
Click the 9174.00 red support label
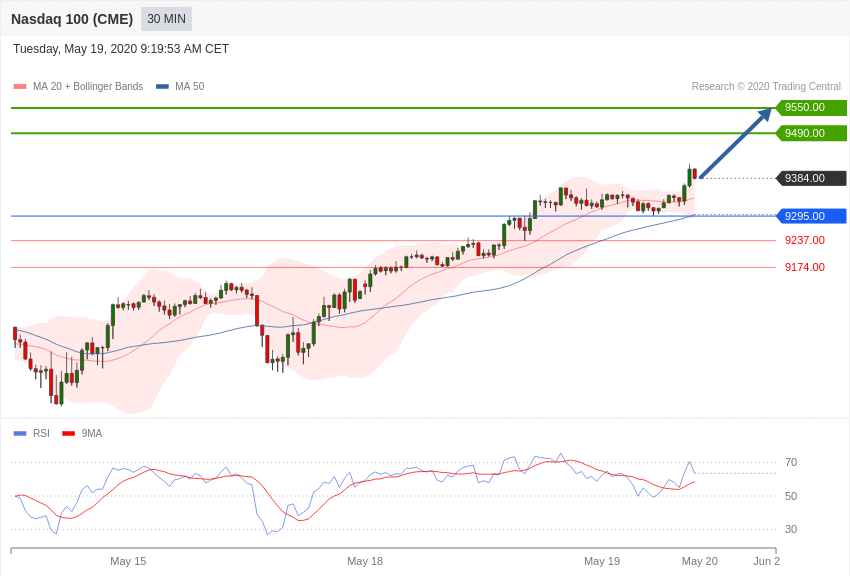(804, 267)
